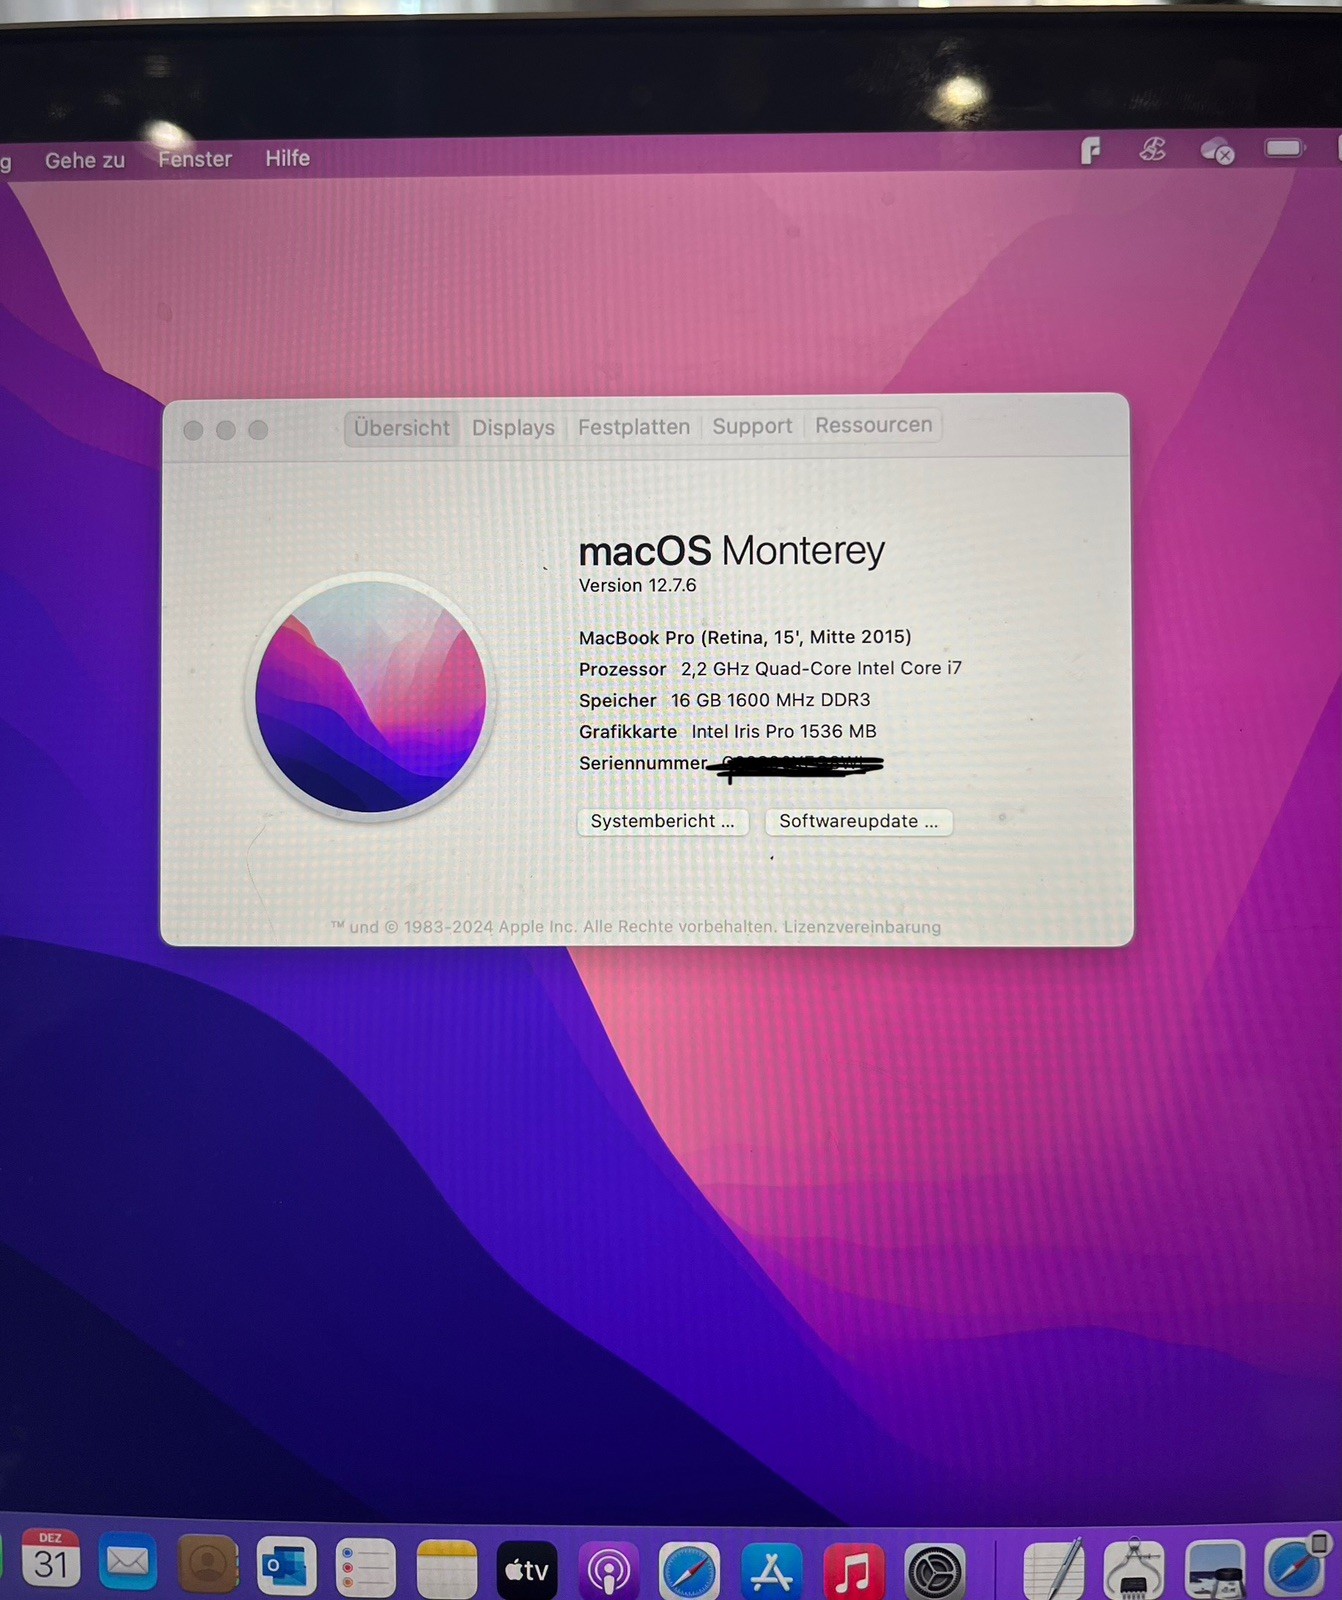This screenshot has height=1600, width=1342.
Task: Click the Softwareupdate button
Action: pos(859,821)
